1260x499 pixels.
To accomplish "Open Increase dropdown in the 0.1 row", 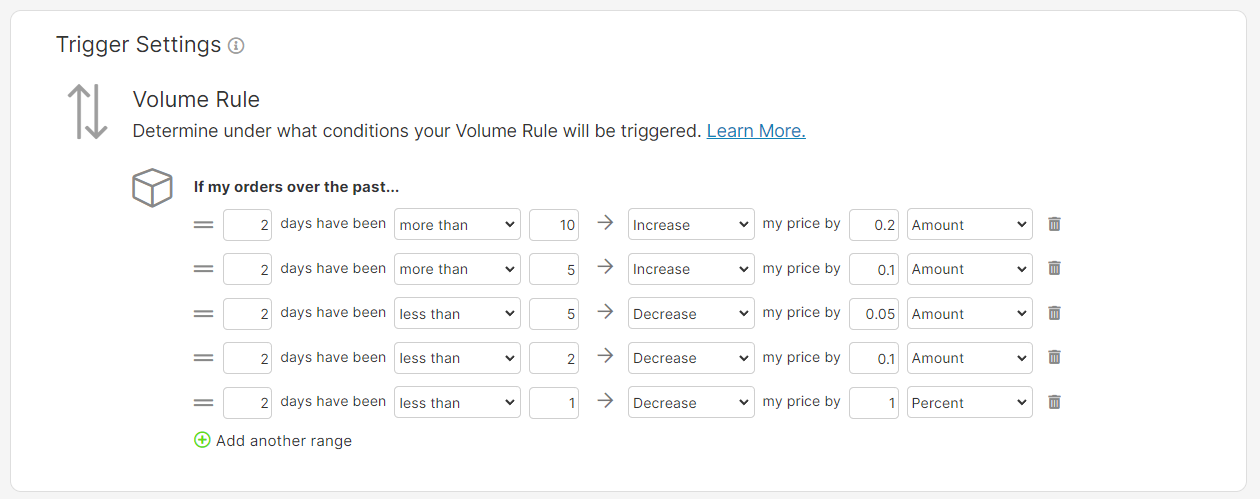I will 691,269.
